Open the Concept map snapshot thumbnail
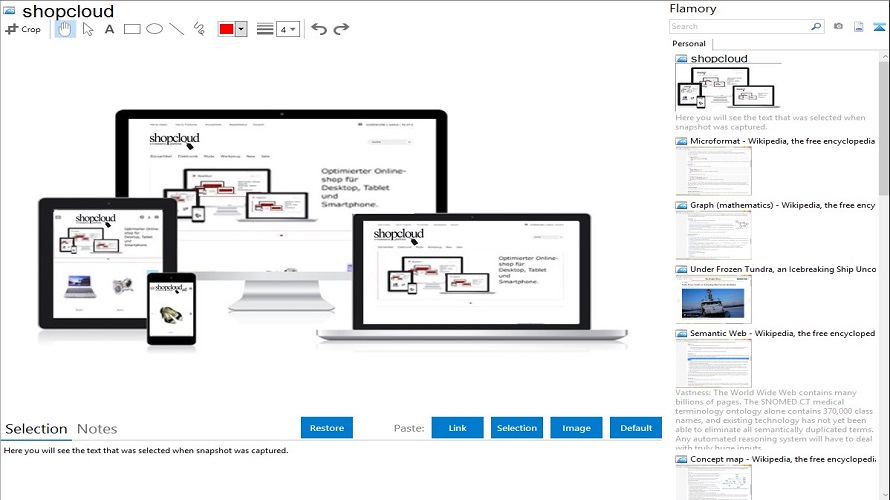Screen dimensions: 890x500 tap(713, 483)
